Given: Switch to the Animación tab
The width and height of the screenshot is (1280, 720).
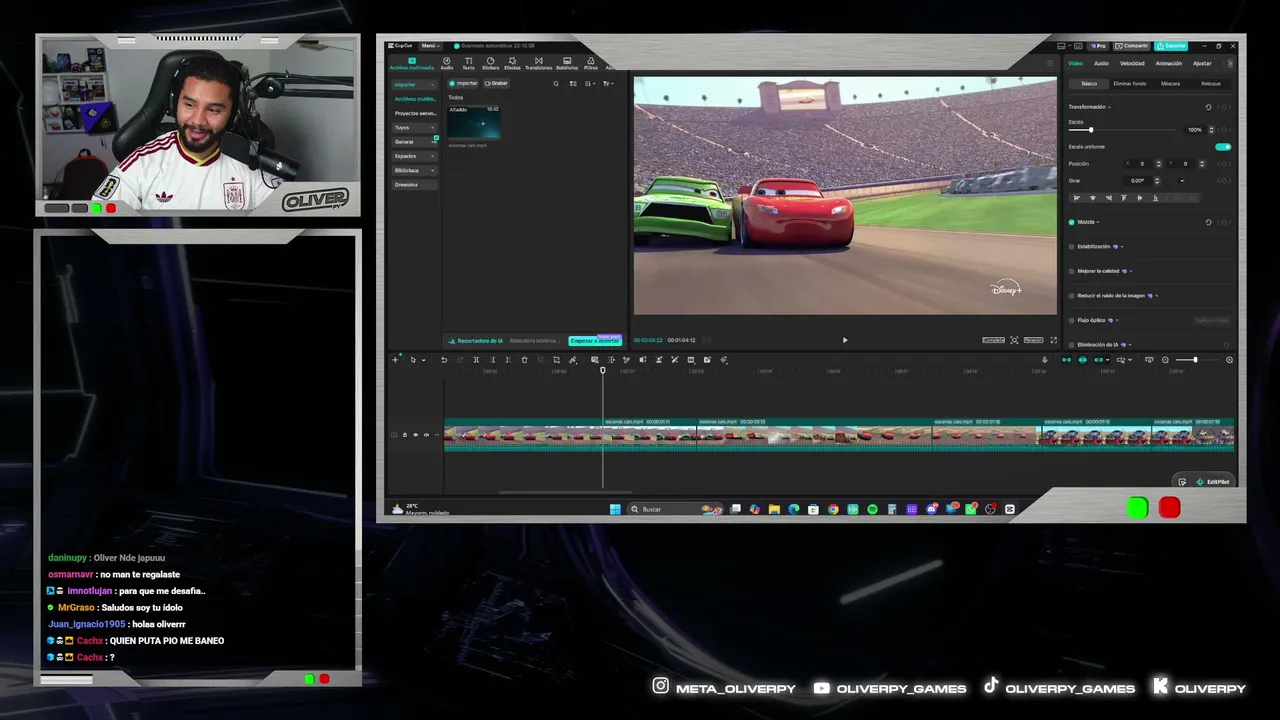Looking at the screenshot, I should pos(1169,63).
